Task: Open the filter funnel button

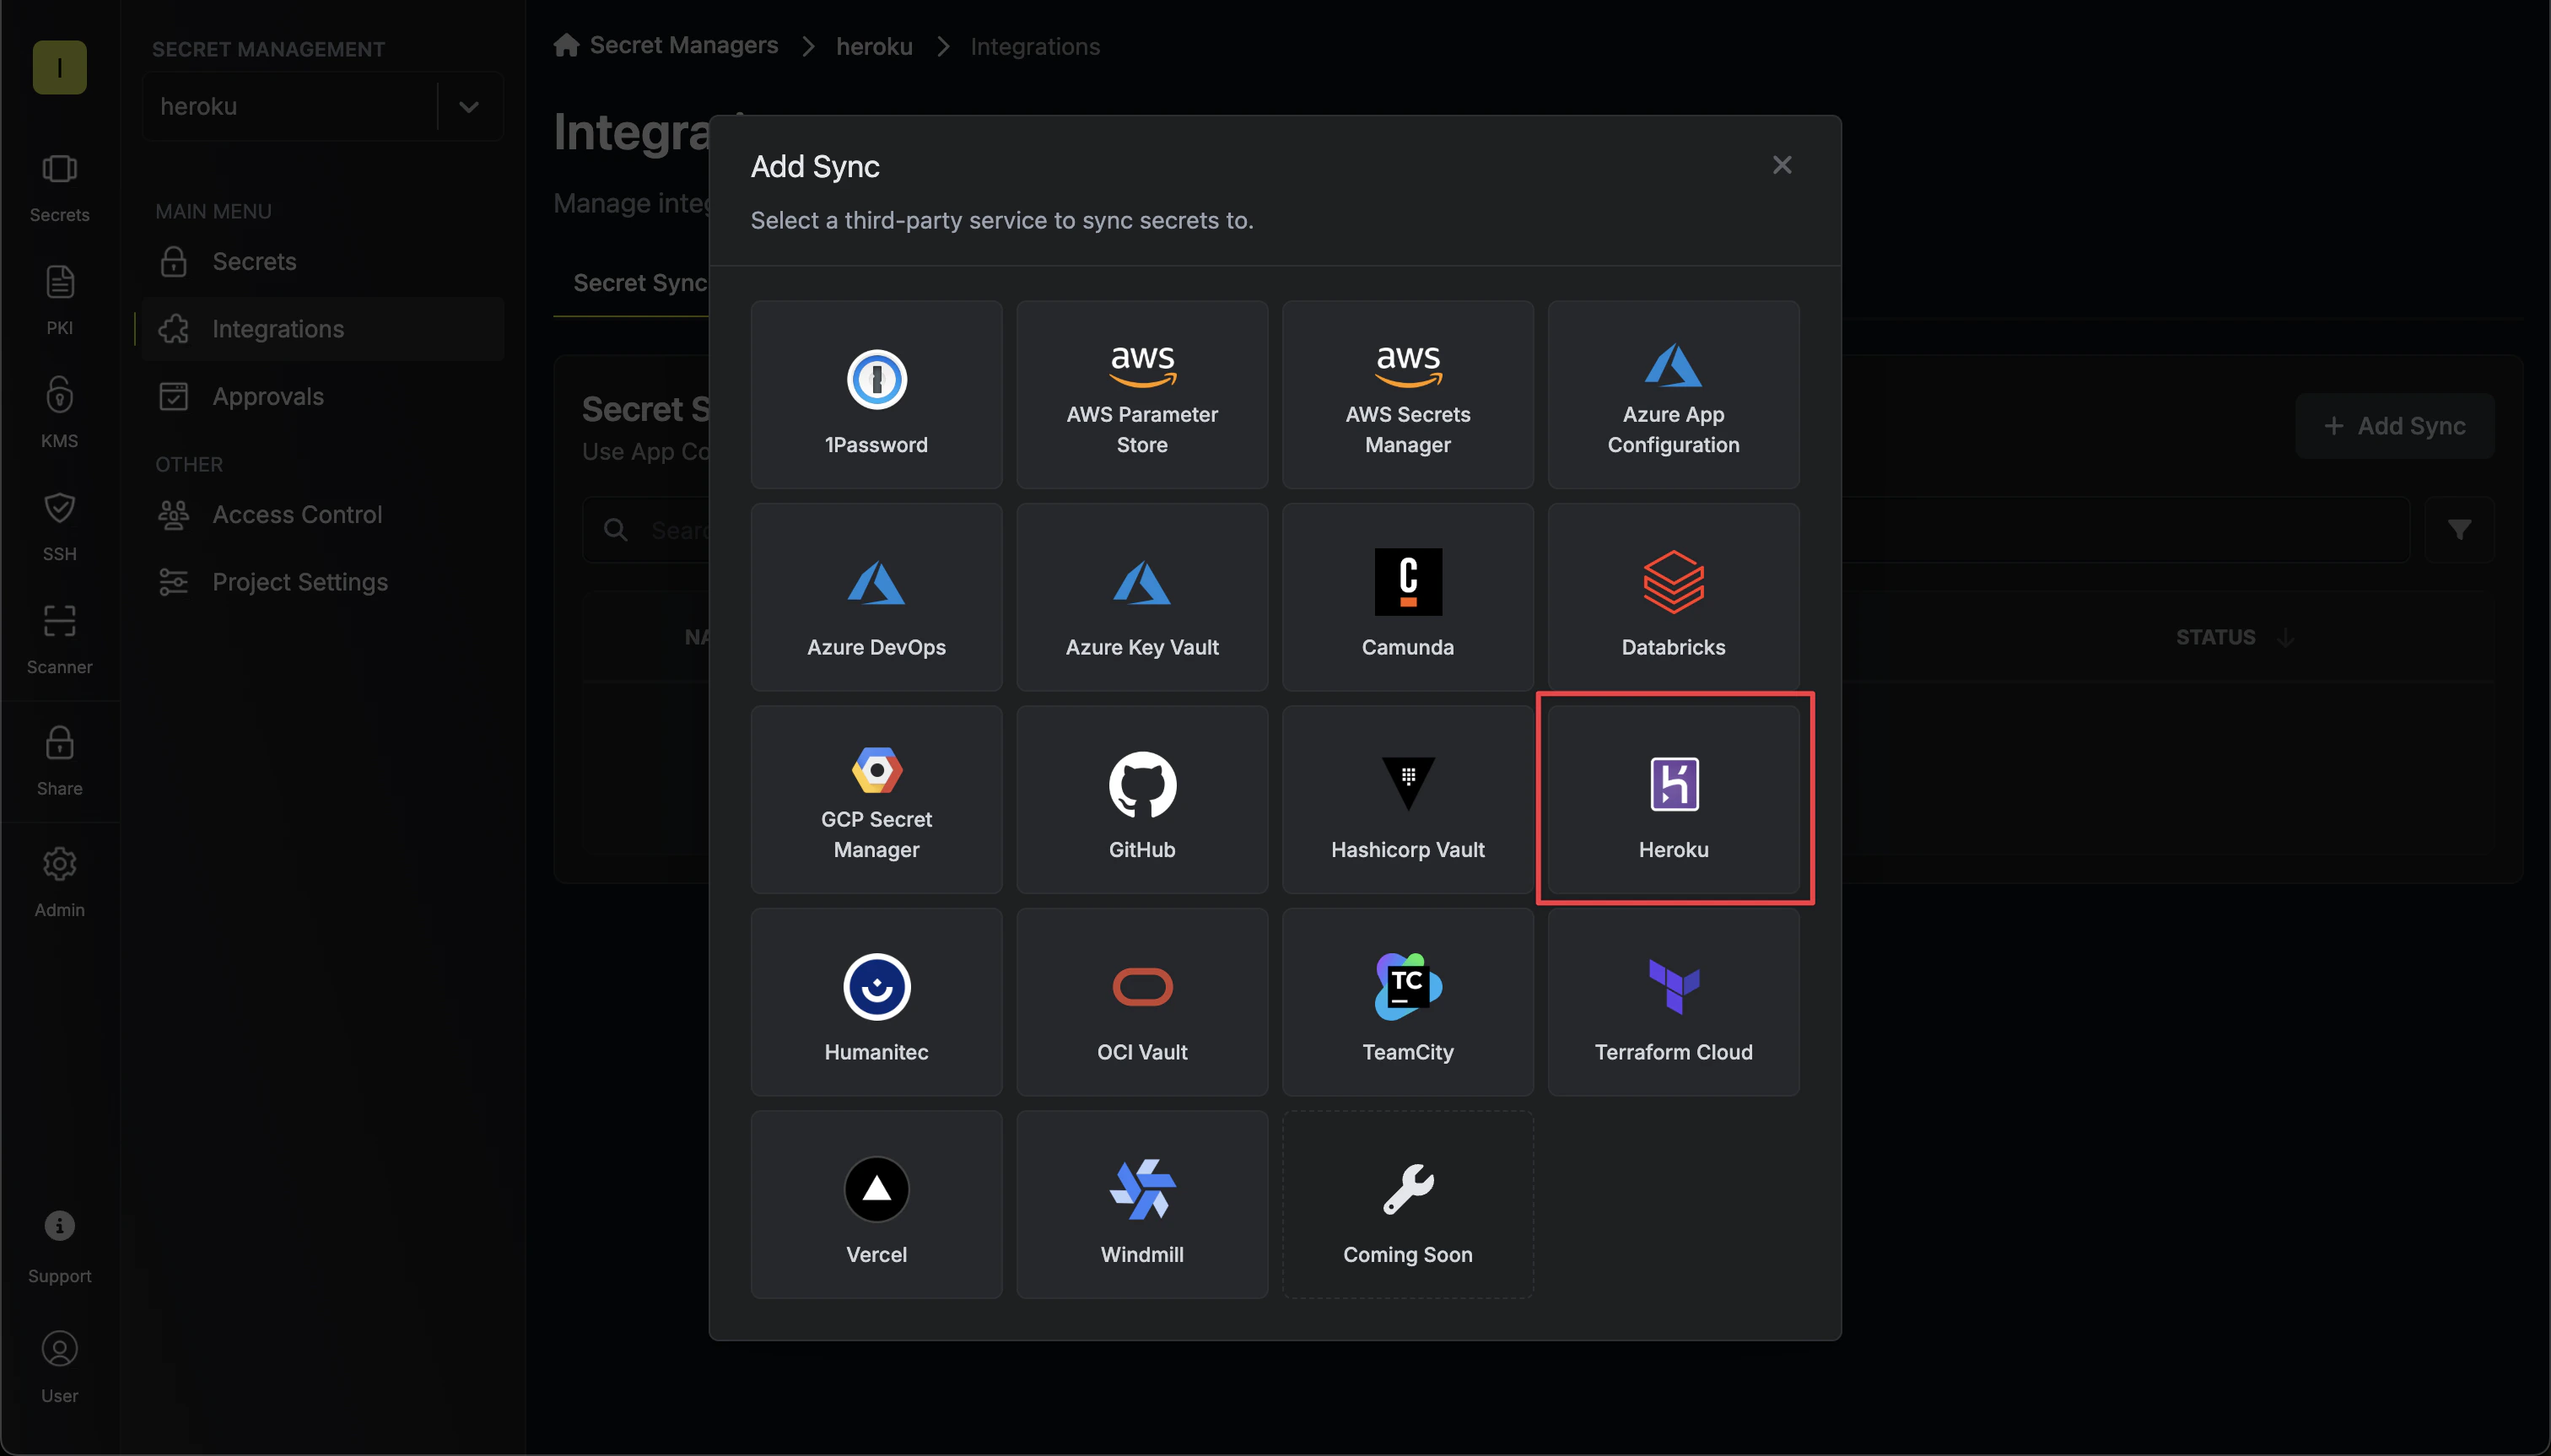Action: (x=2459, y=529)
